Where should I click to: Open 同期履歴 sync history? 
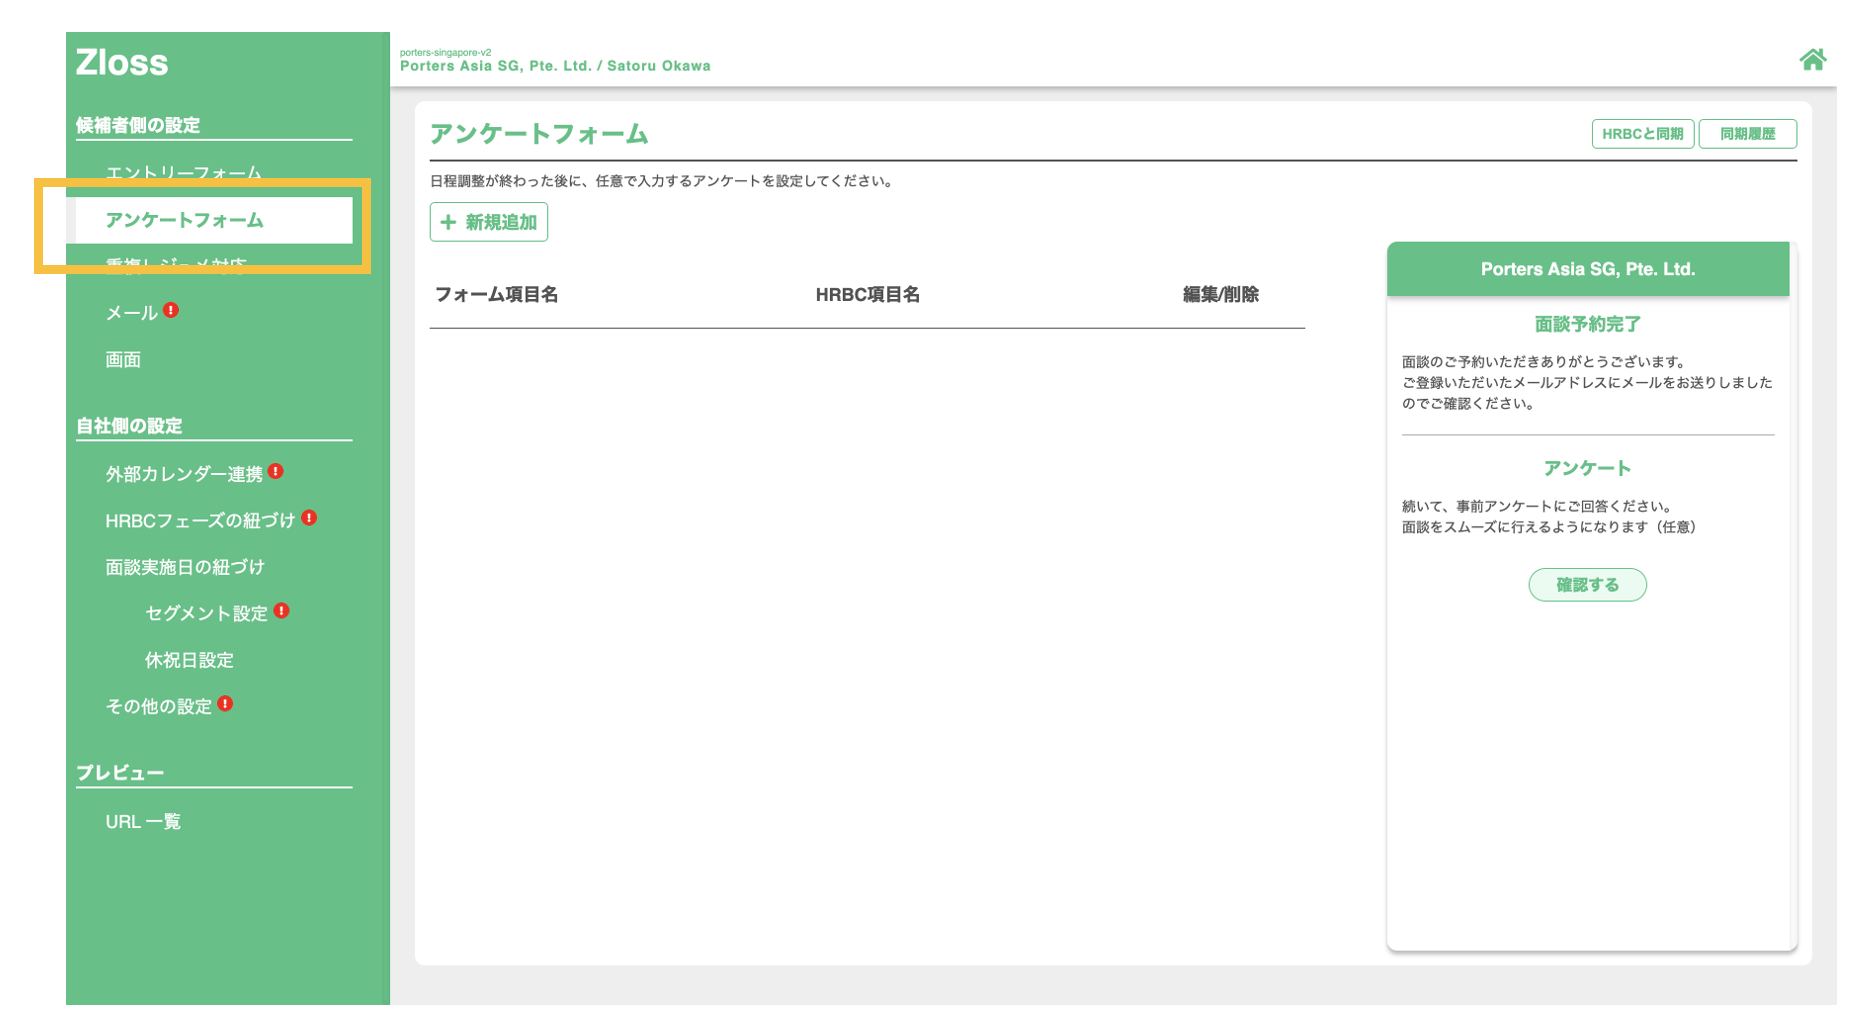(1747, 134)
